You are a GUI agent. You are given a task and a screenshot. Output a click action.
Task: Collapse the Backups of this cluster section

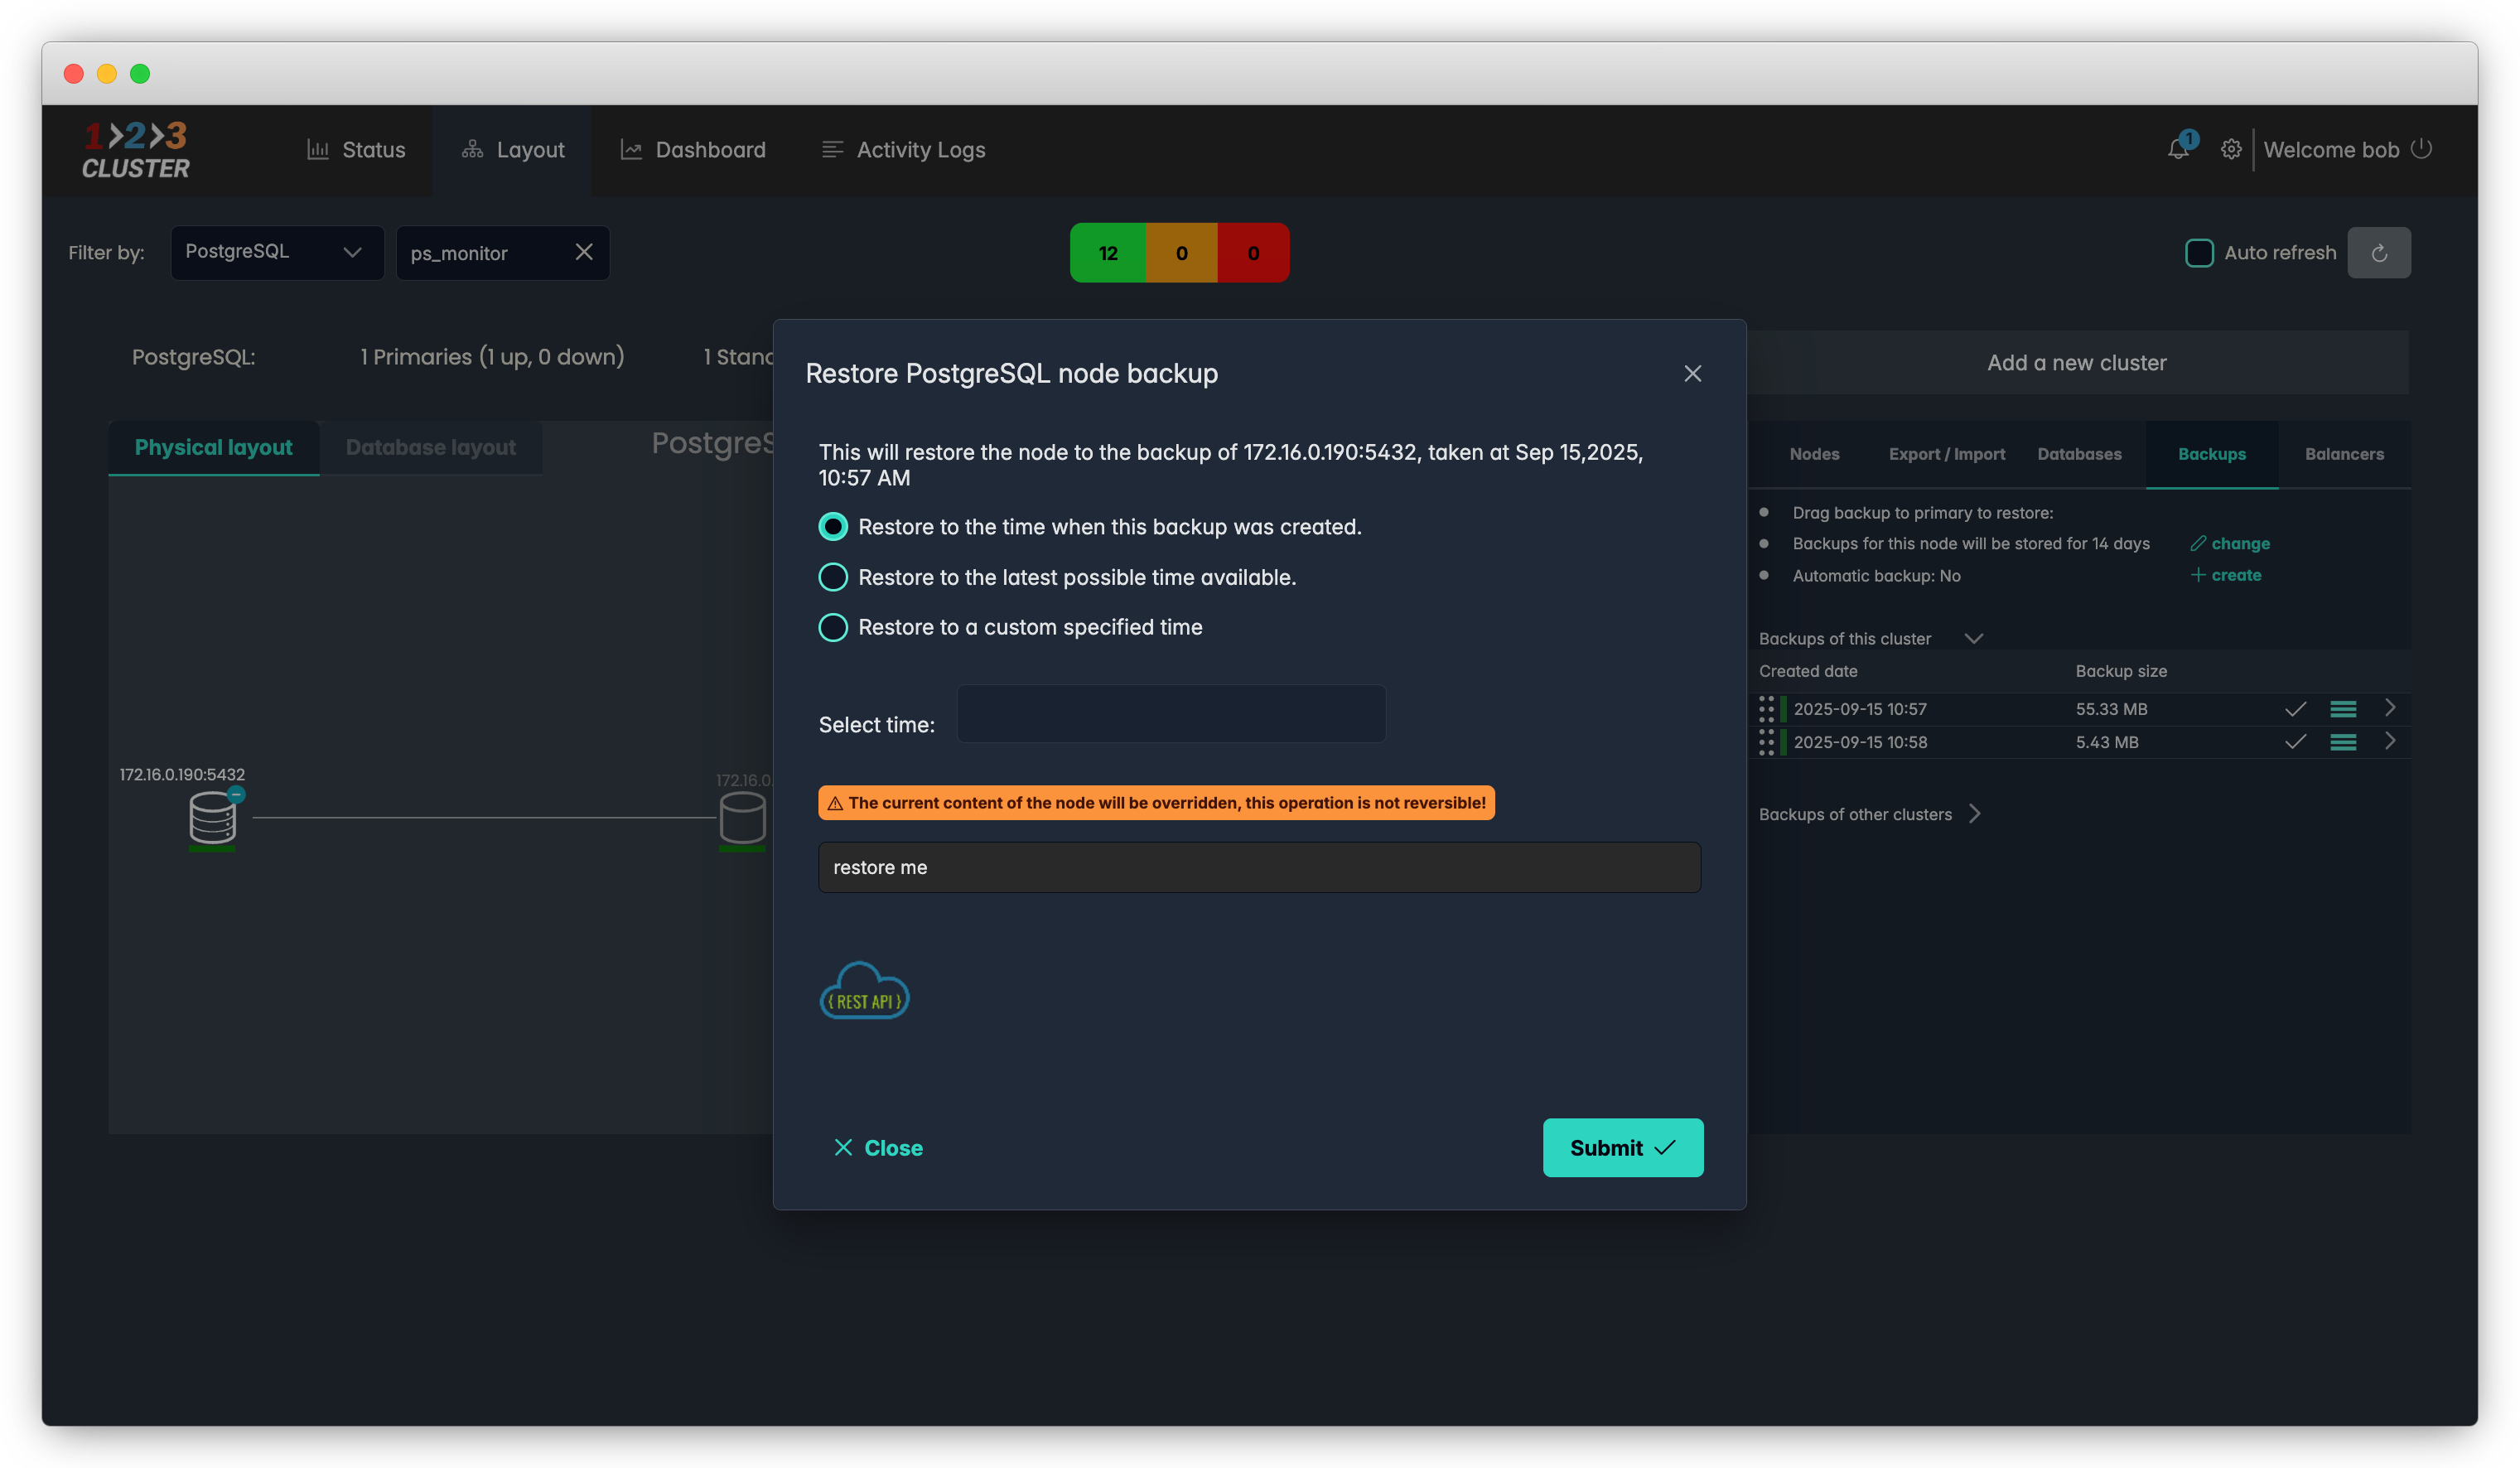(x=1973, y=638)
